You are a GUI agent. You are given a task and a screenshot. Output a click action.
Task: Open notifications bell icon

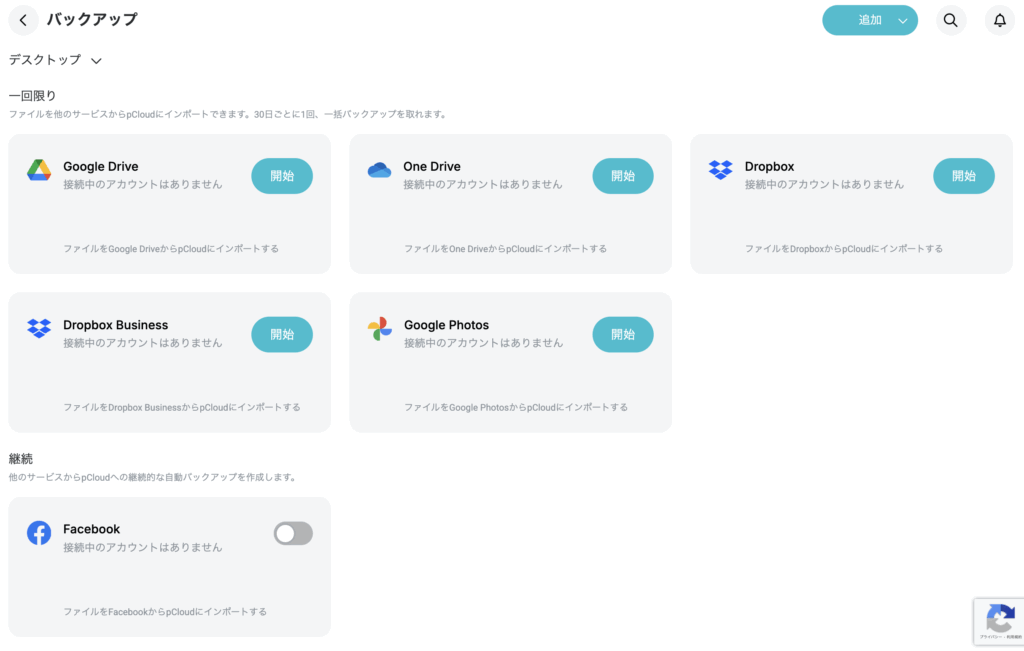click(x=1000, y=20)
